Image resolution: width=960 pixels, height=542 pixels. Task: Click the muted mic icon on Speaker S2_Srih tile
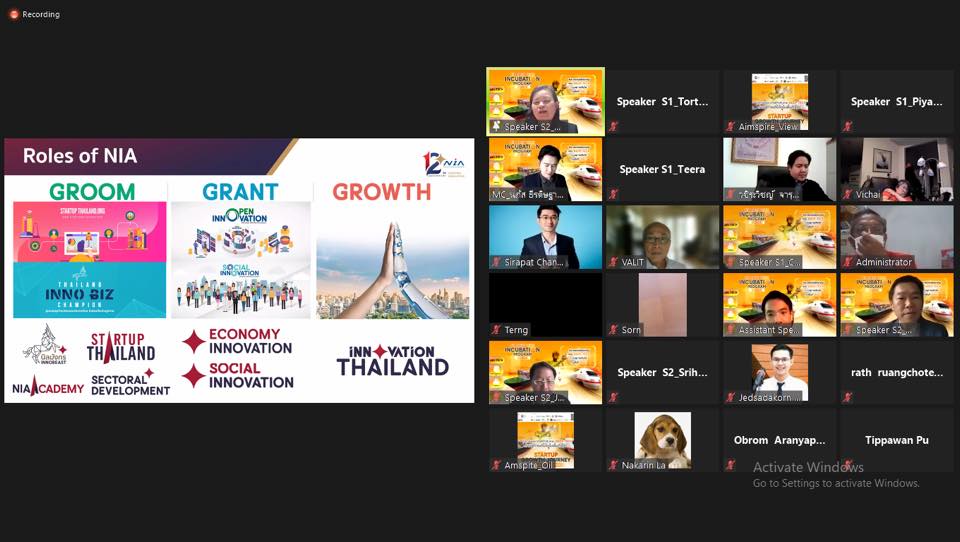[x=613, y=397]
